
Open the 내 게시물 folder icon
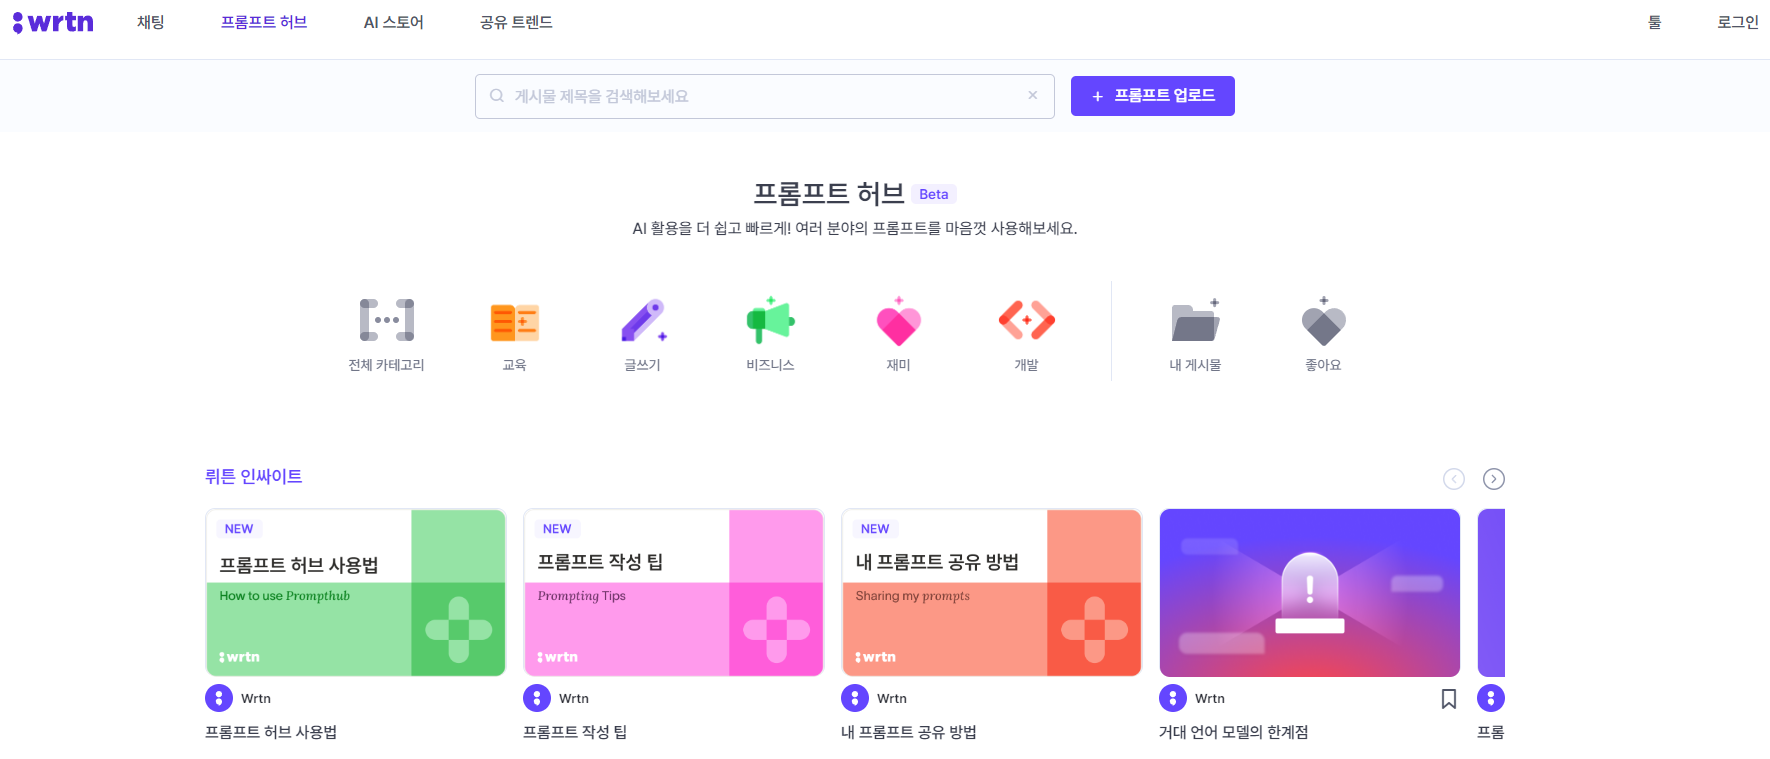[x=1195, y=321]
